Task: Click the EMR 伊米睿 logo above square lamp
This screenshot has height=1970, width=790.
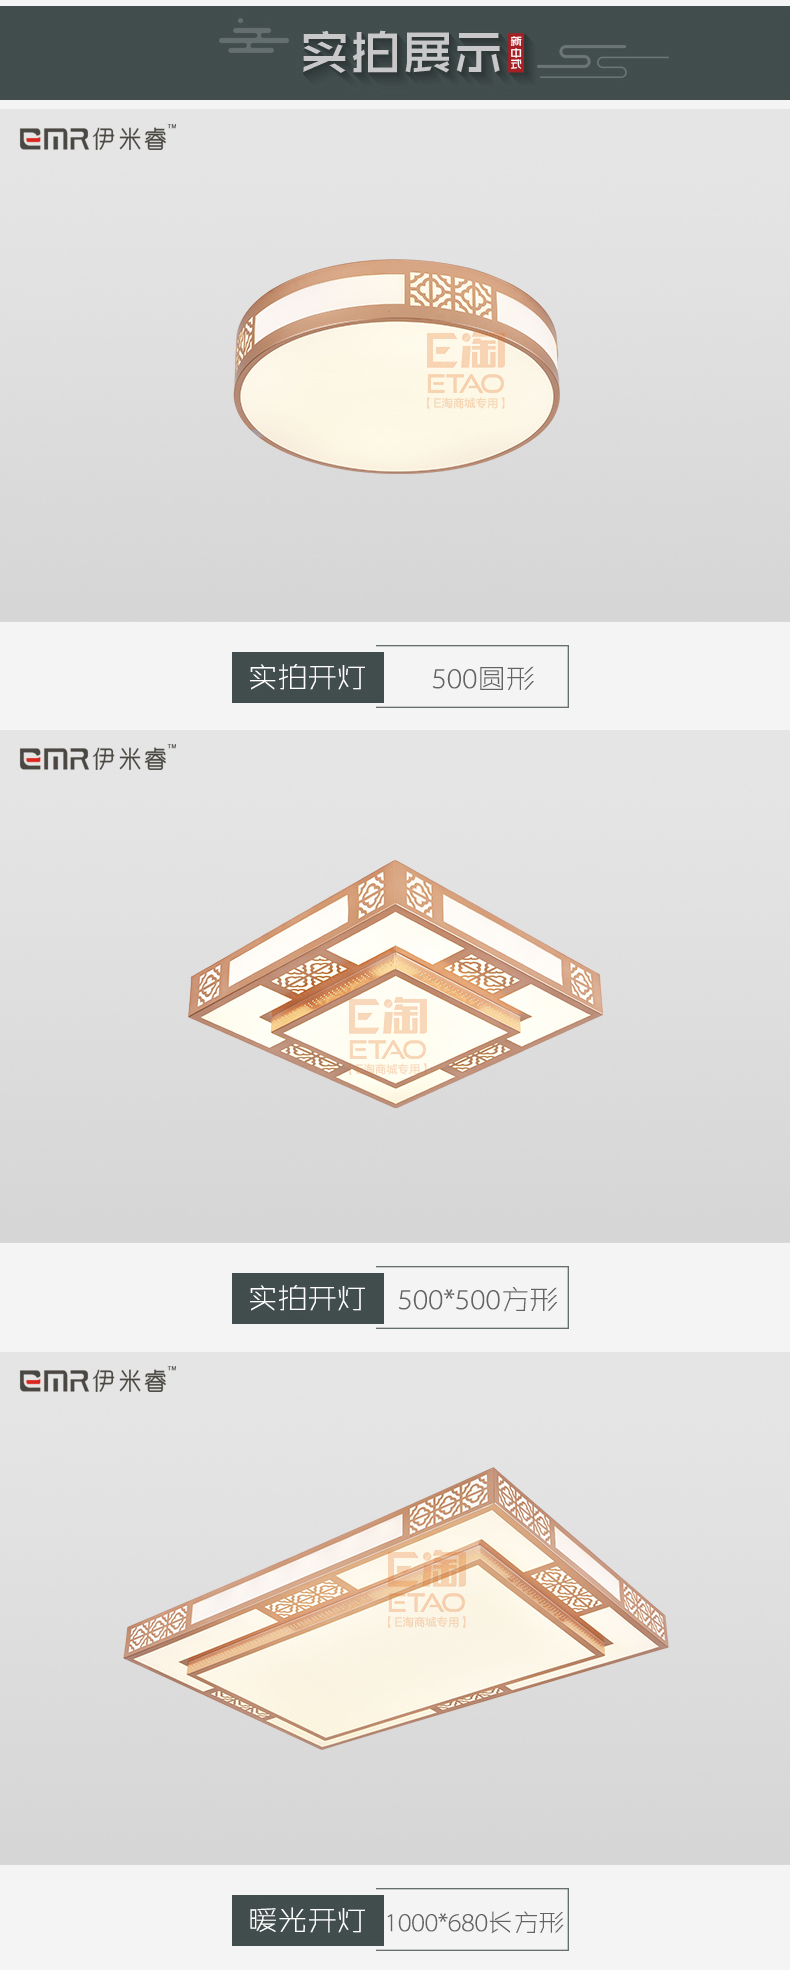Action: [x=97, y=758]
